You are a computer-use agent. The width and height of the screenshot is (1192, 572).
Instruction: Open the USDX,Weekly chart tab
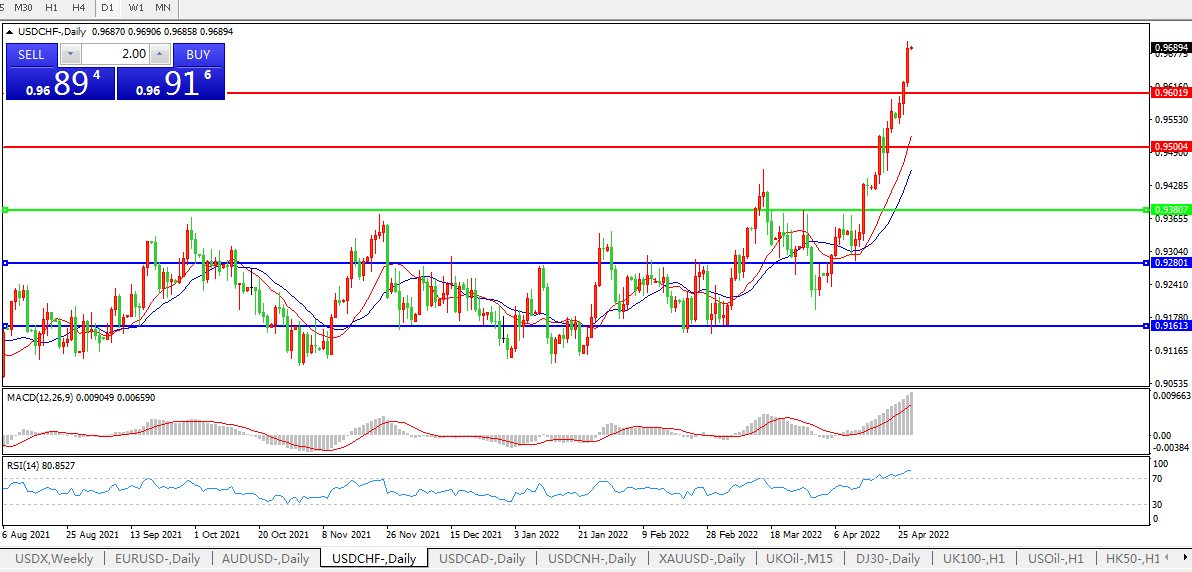coord(53,559)
